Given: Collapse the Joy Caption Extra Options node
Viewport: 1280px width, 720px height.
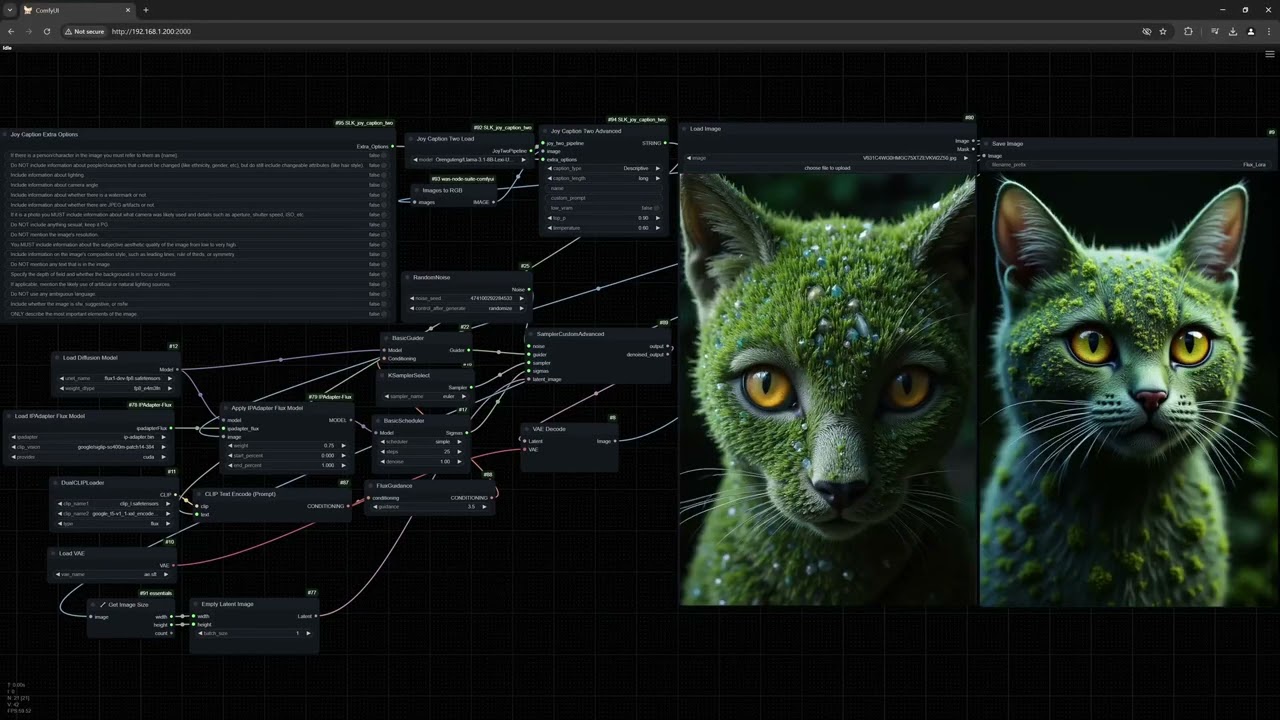Looking at the screenshot, I should click(x=5, y=134).
